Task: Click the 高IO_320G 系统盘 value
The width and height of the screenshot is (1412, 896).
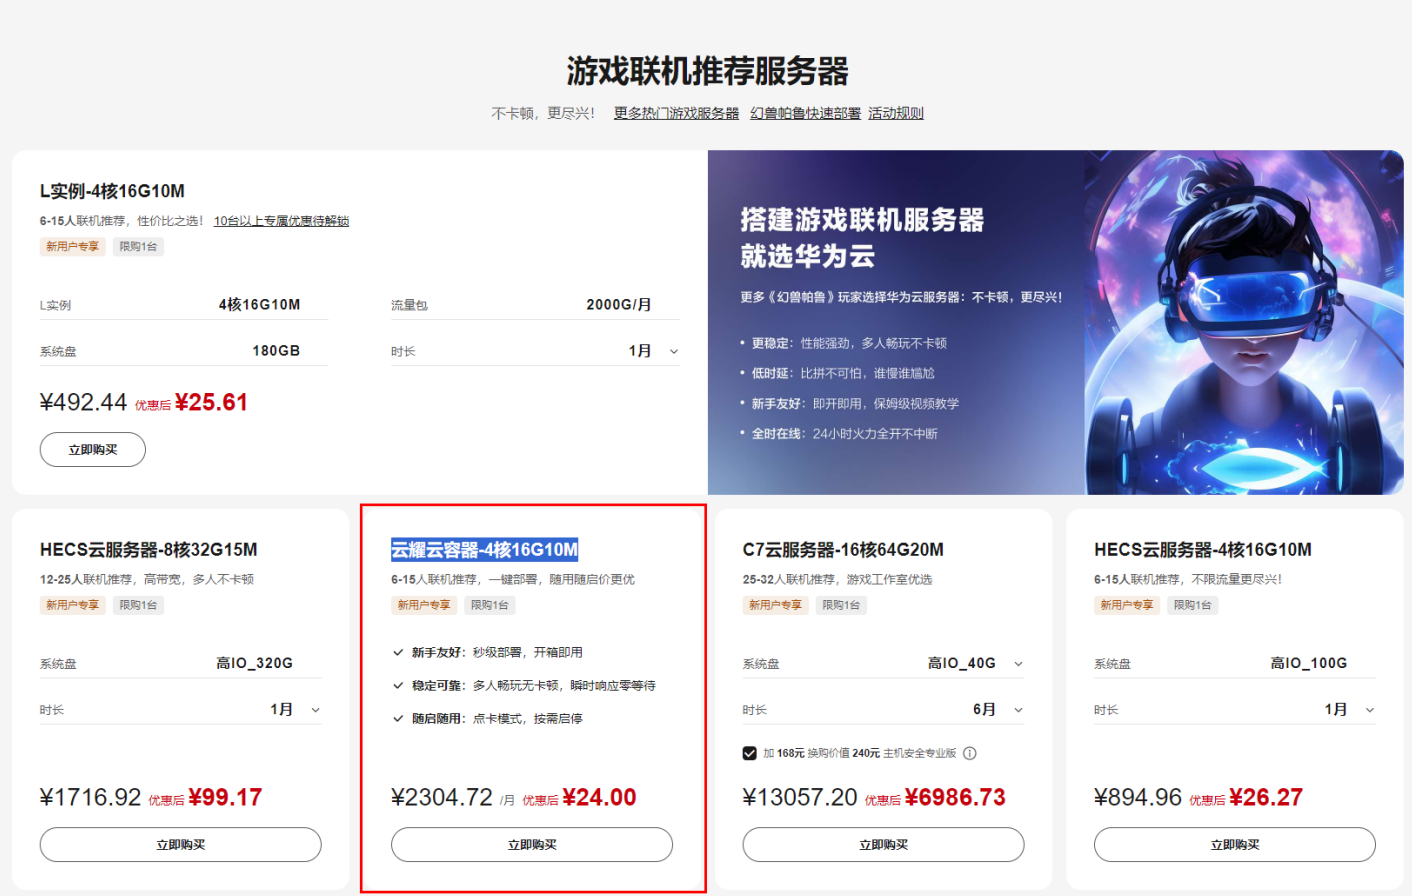Action: (x=255, y=663)
